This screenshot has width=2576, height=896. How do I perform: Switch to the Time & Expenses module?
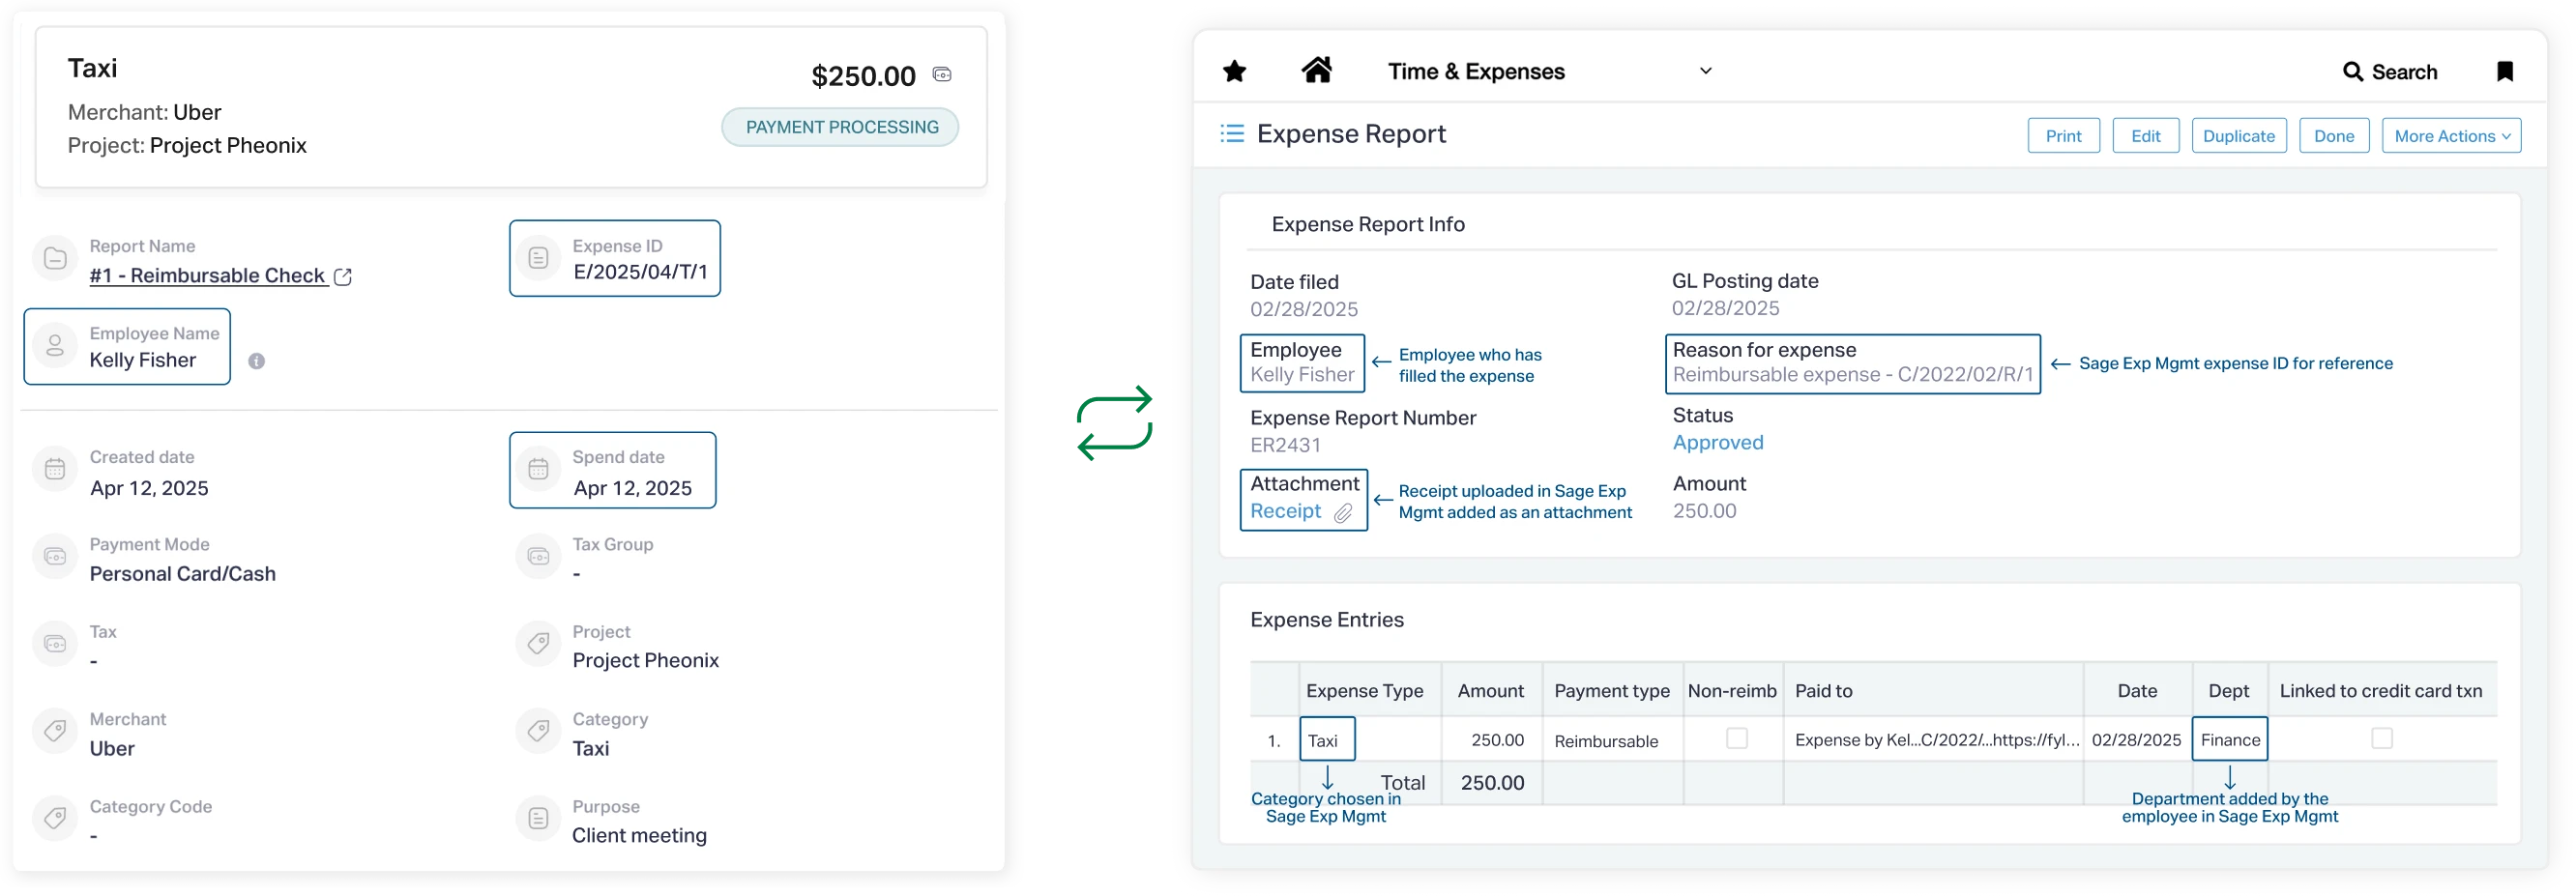[x=1476, y=71]
